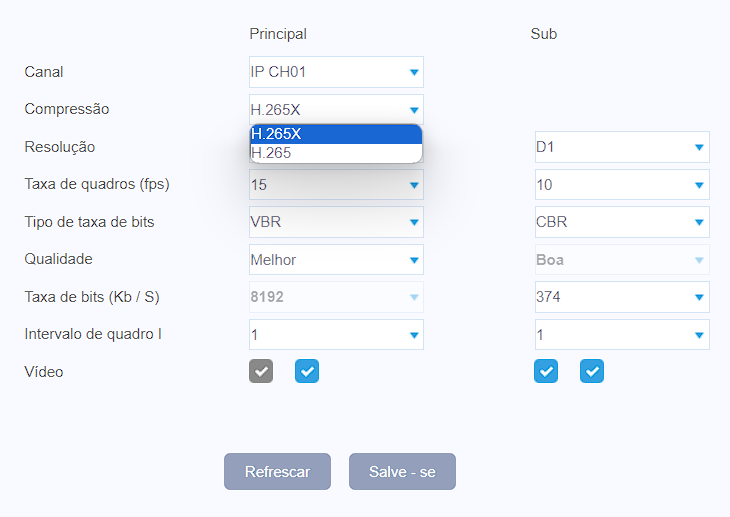Open Principal bit rate type VBR dropdown
This screenshot has width=730, height=517.
[x=336, y=222]
